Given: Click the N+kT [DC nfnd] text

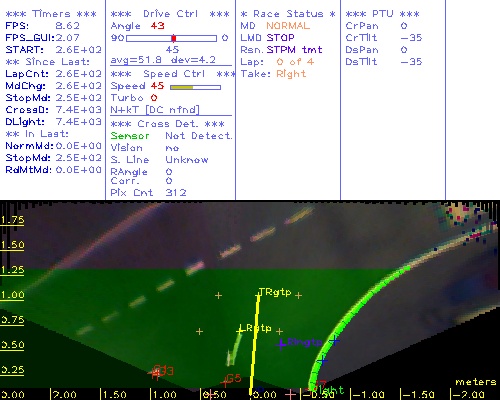Looking at the screenshot, I should pos(155,110).
